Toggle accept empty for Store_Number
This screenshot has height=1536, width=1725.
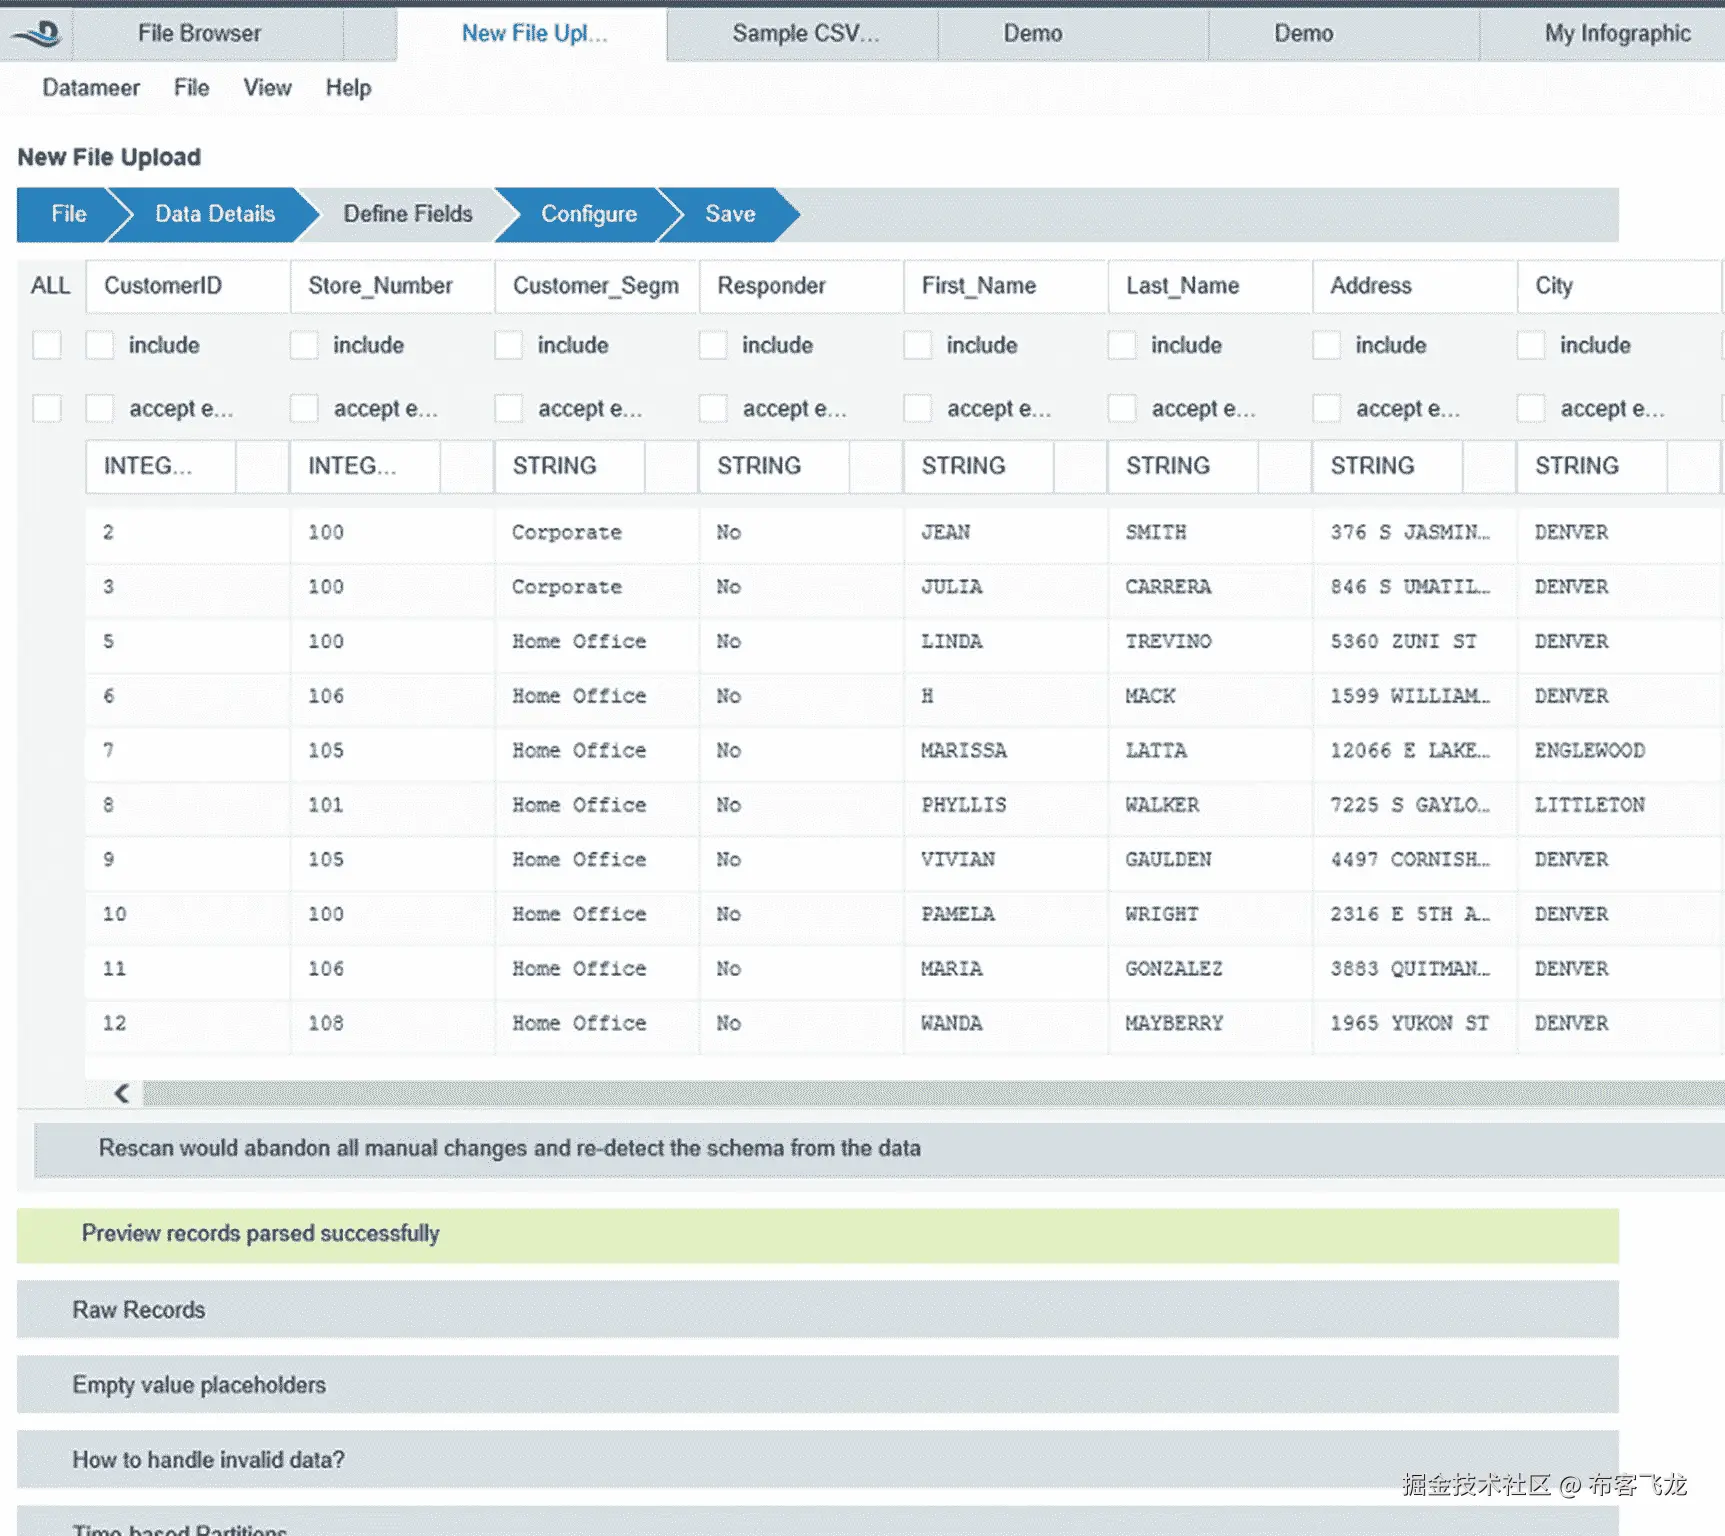(304, 409)
